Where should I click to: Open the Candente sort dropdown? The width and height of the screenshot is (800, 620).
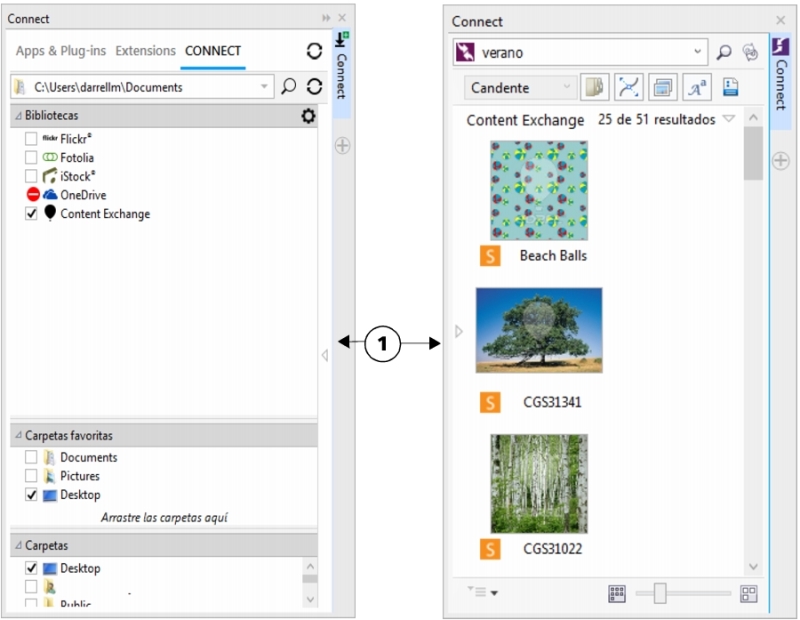click(521, 88)
